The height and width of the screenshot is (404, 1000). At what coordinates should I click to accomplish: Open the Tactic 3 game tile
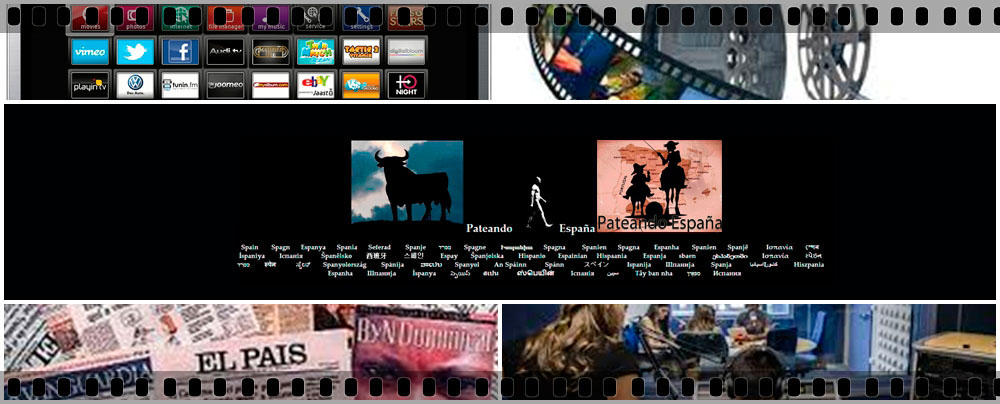tap(361, 52)
